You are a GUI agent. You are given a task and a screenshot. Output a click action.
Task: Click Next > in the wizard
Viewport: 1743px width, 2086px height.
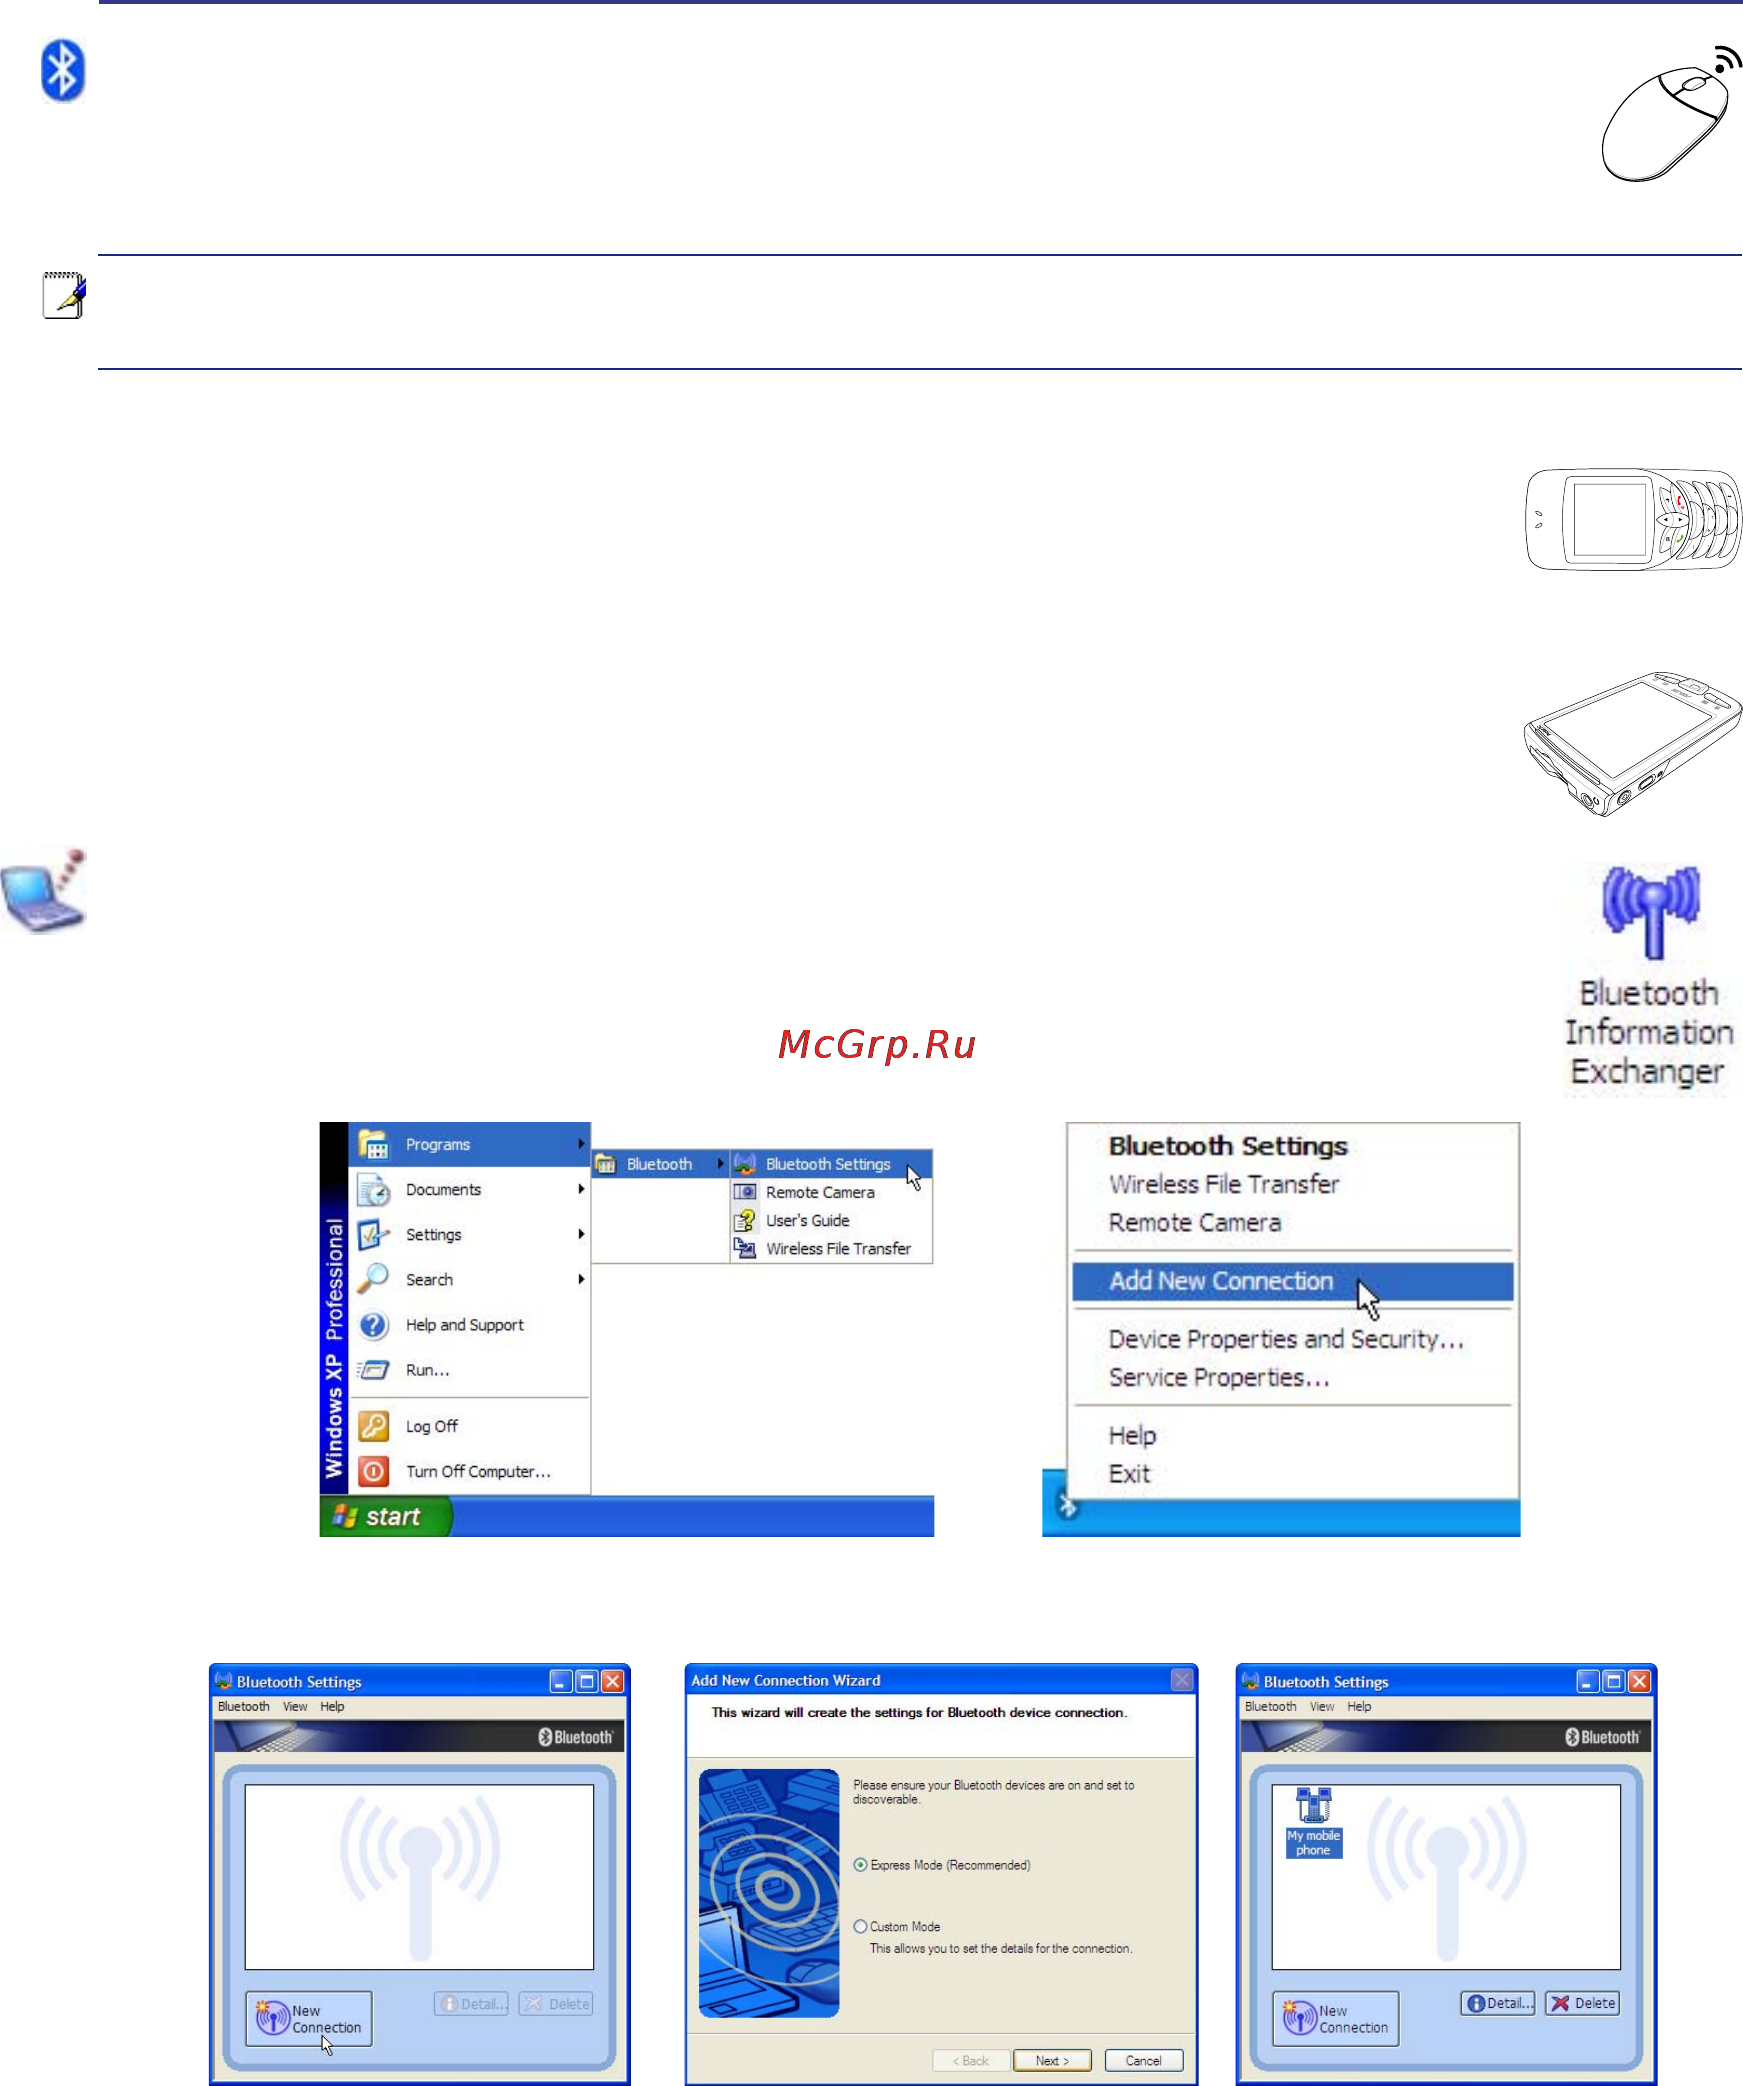1052,2060
